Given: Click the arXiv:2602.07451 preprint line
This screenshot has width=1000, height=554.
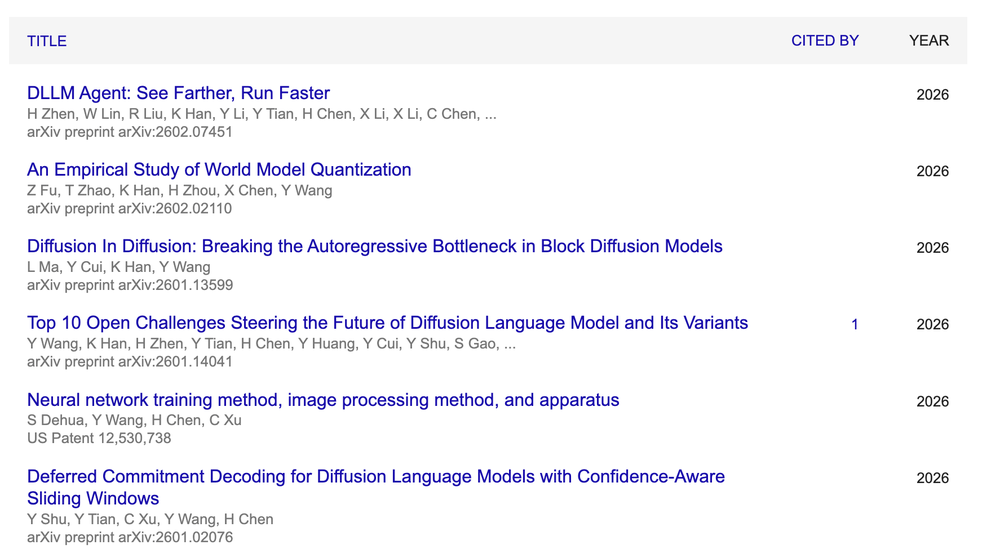Looking at the screenshot, I should point(130,132).
